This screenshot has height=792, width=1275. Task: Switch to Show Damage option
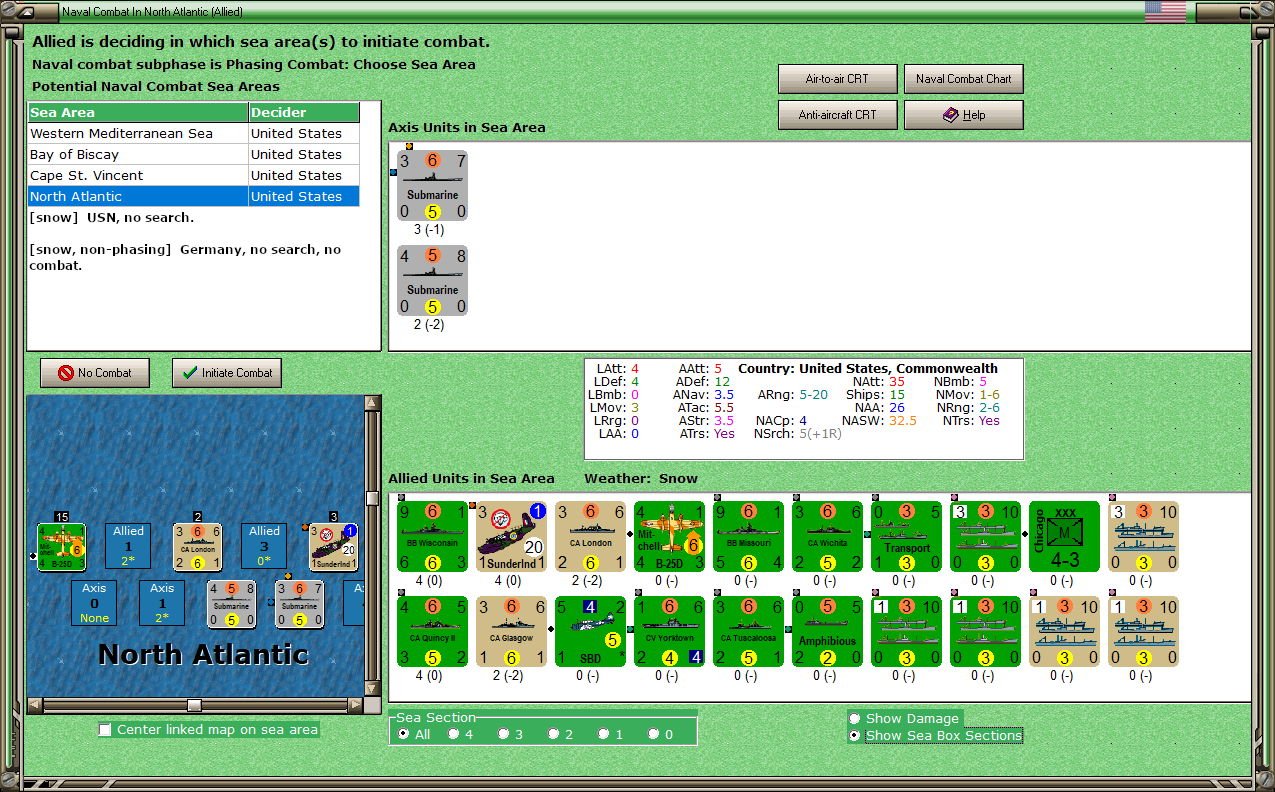[x=855, y=719]
